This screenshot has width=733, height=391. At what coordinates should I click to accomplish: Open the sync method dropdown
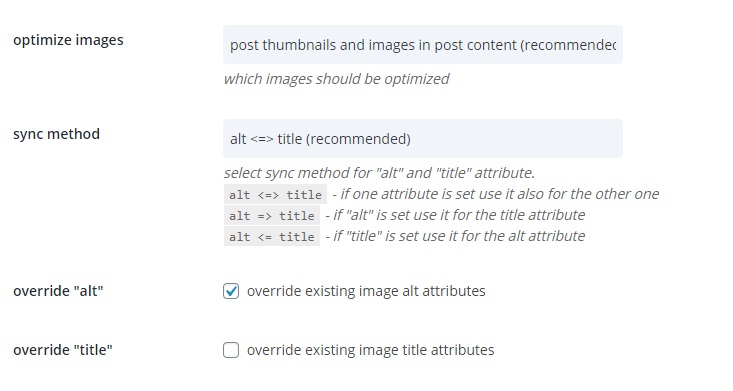(x=423, y=138)
